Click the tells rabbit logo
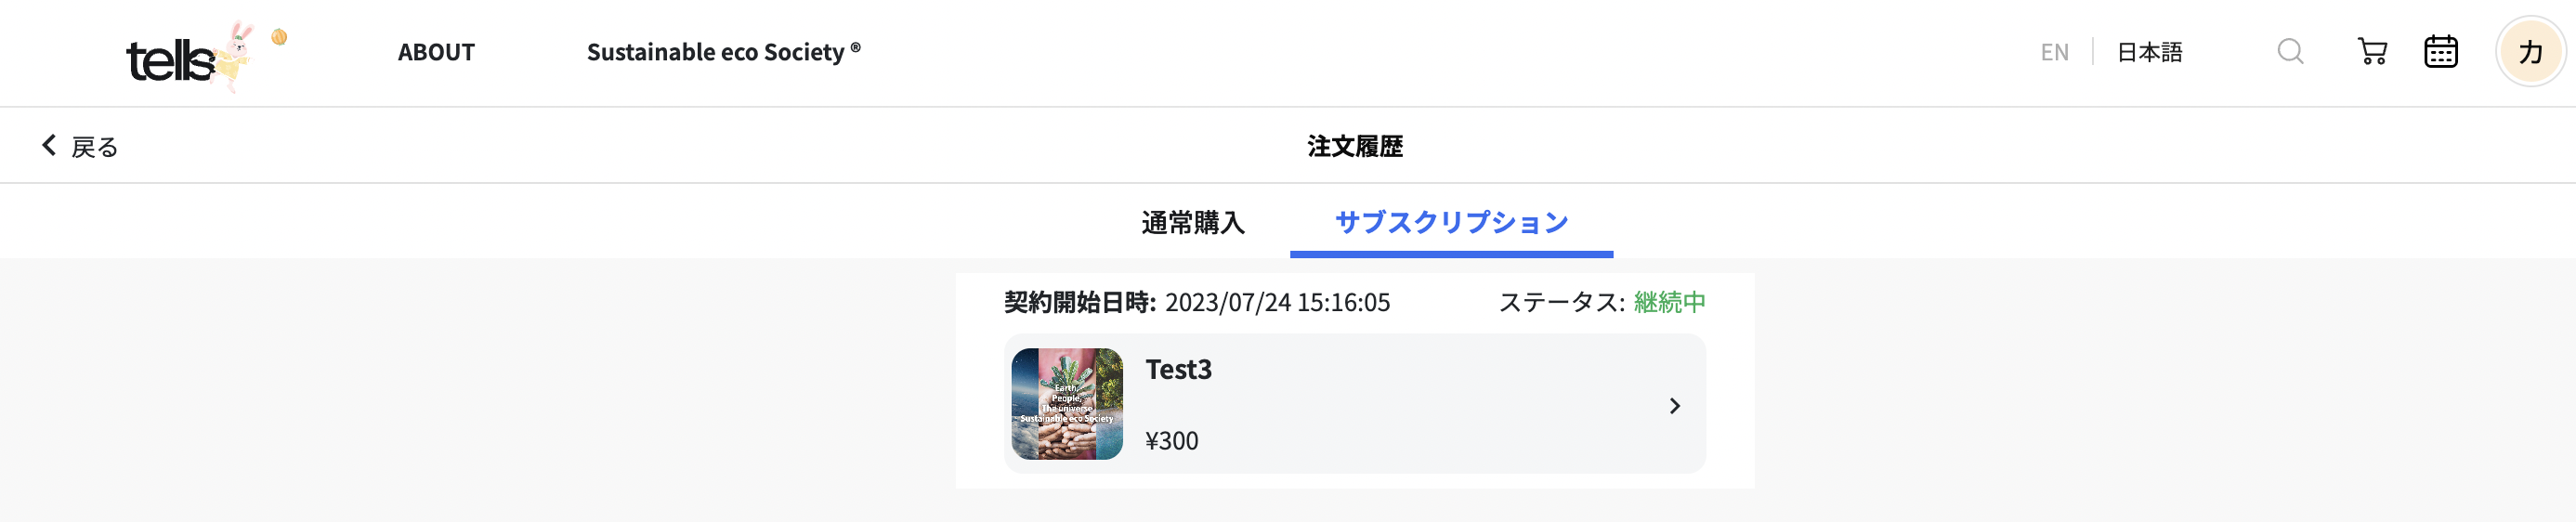The image size is (2576, 522). (x=189, y=57)
